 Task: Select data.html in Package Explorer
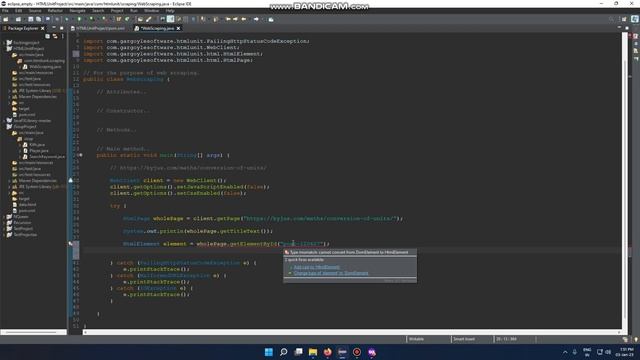pos(28,204)
